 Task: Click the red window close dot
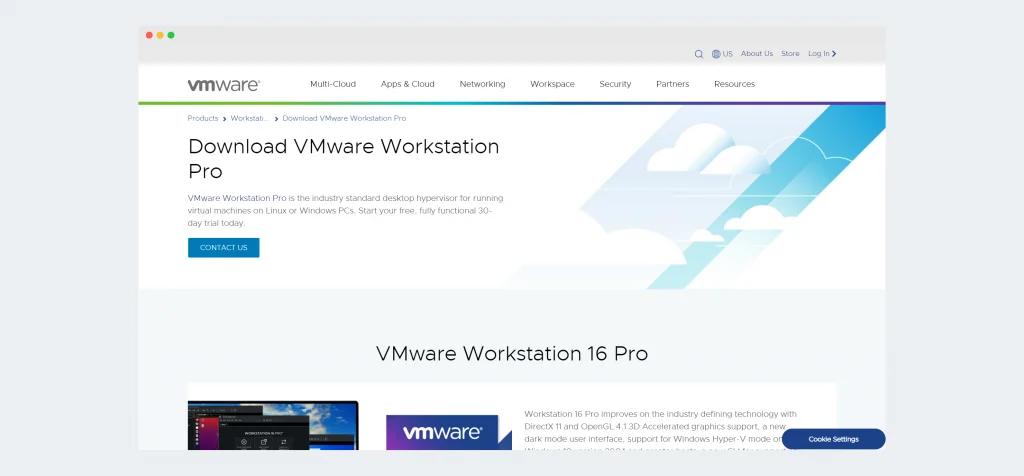[149, 35]
